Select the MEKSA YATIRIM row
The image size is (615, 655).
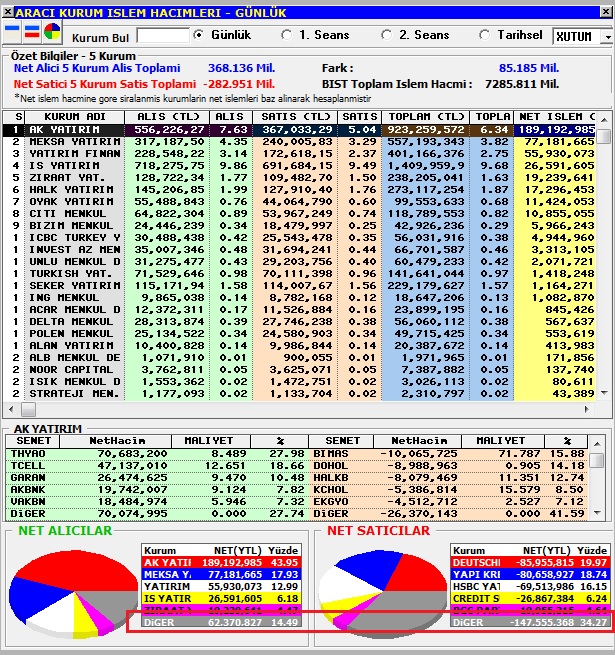click(x=300, y=142)
